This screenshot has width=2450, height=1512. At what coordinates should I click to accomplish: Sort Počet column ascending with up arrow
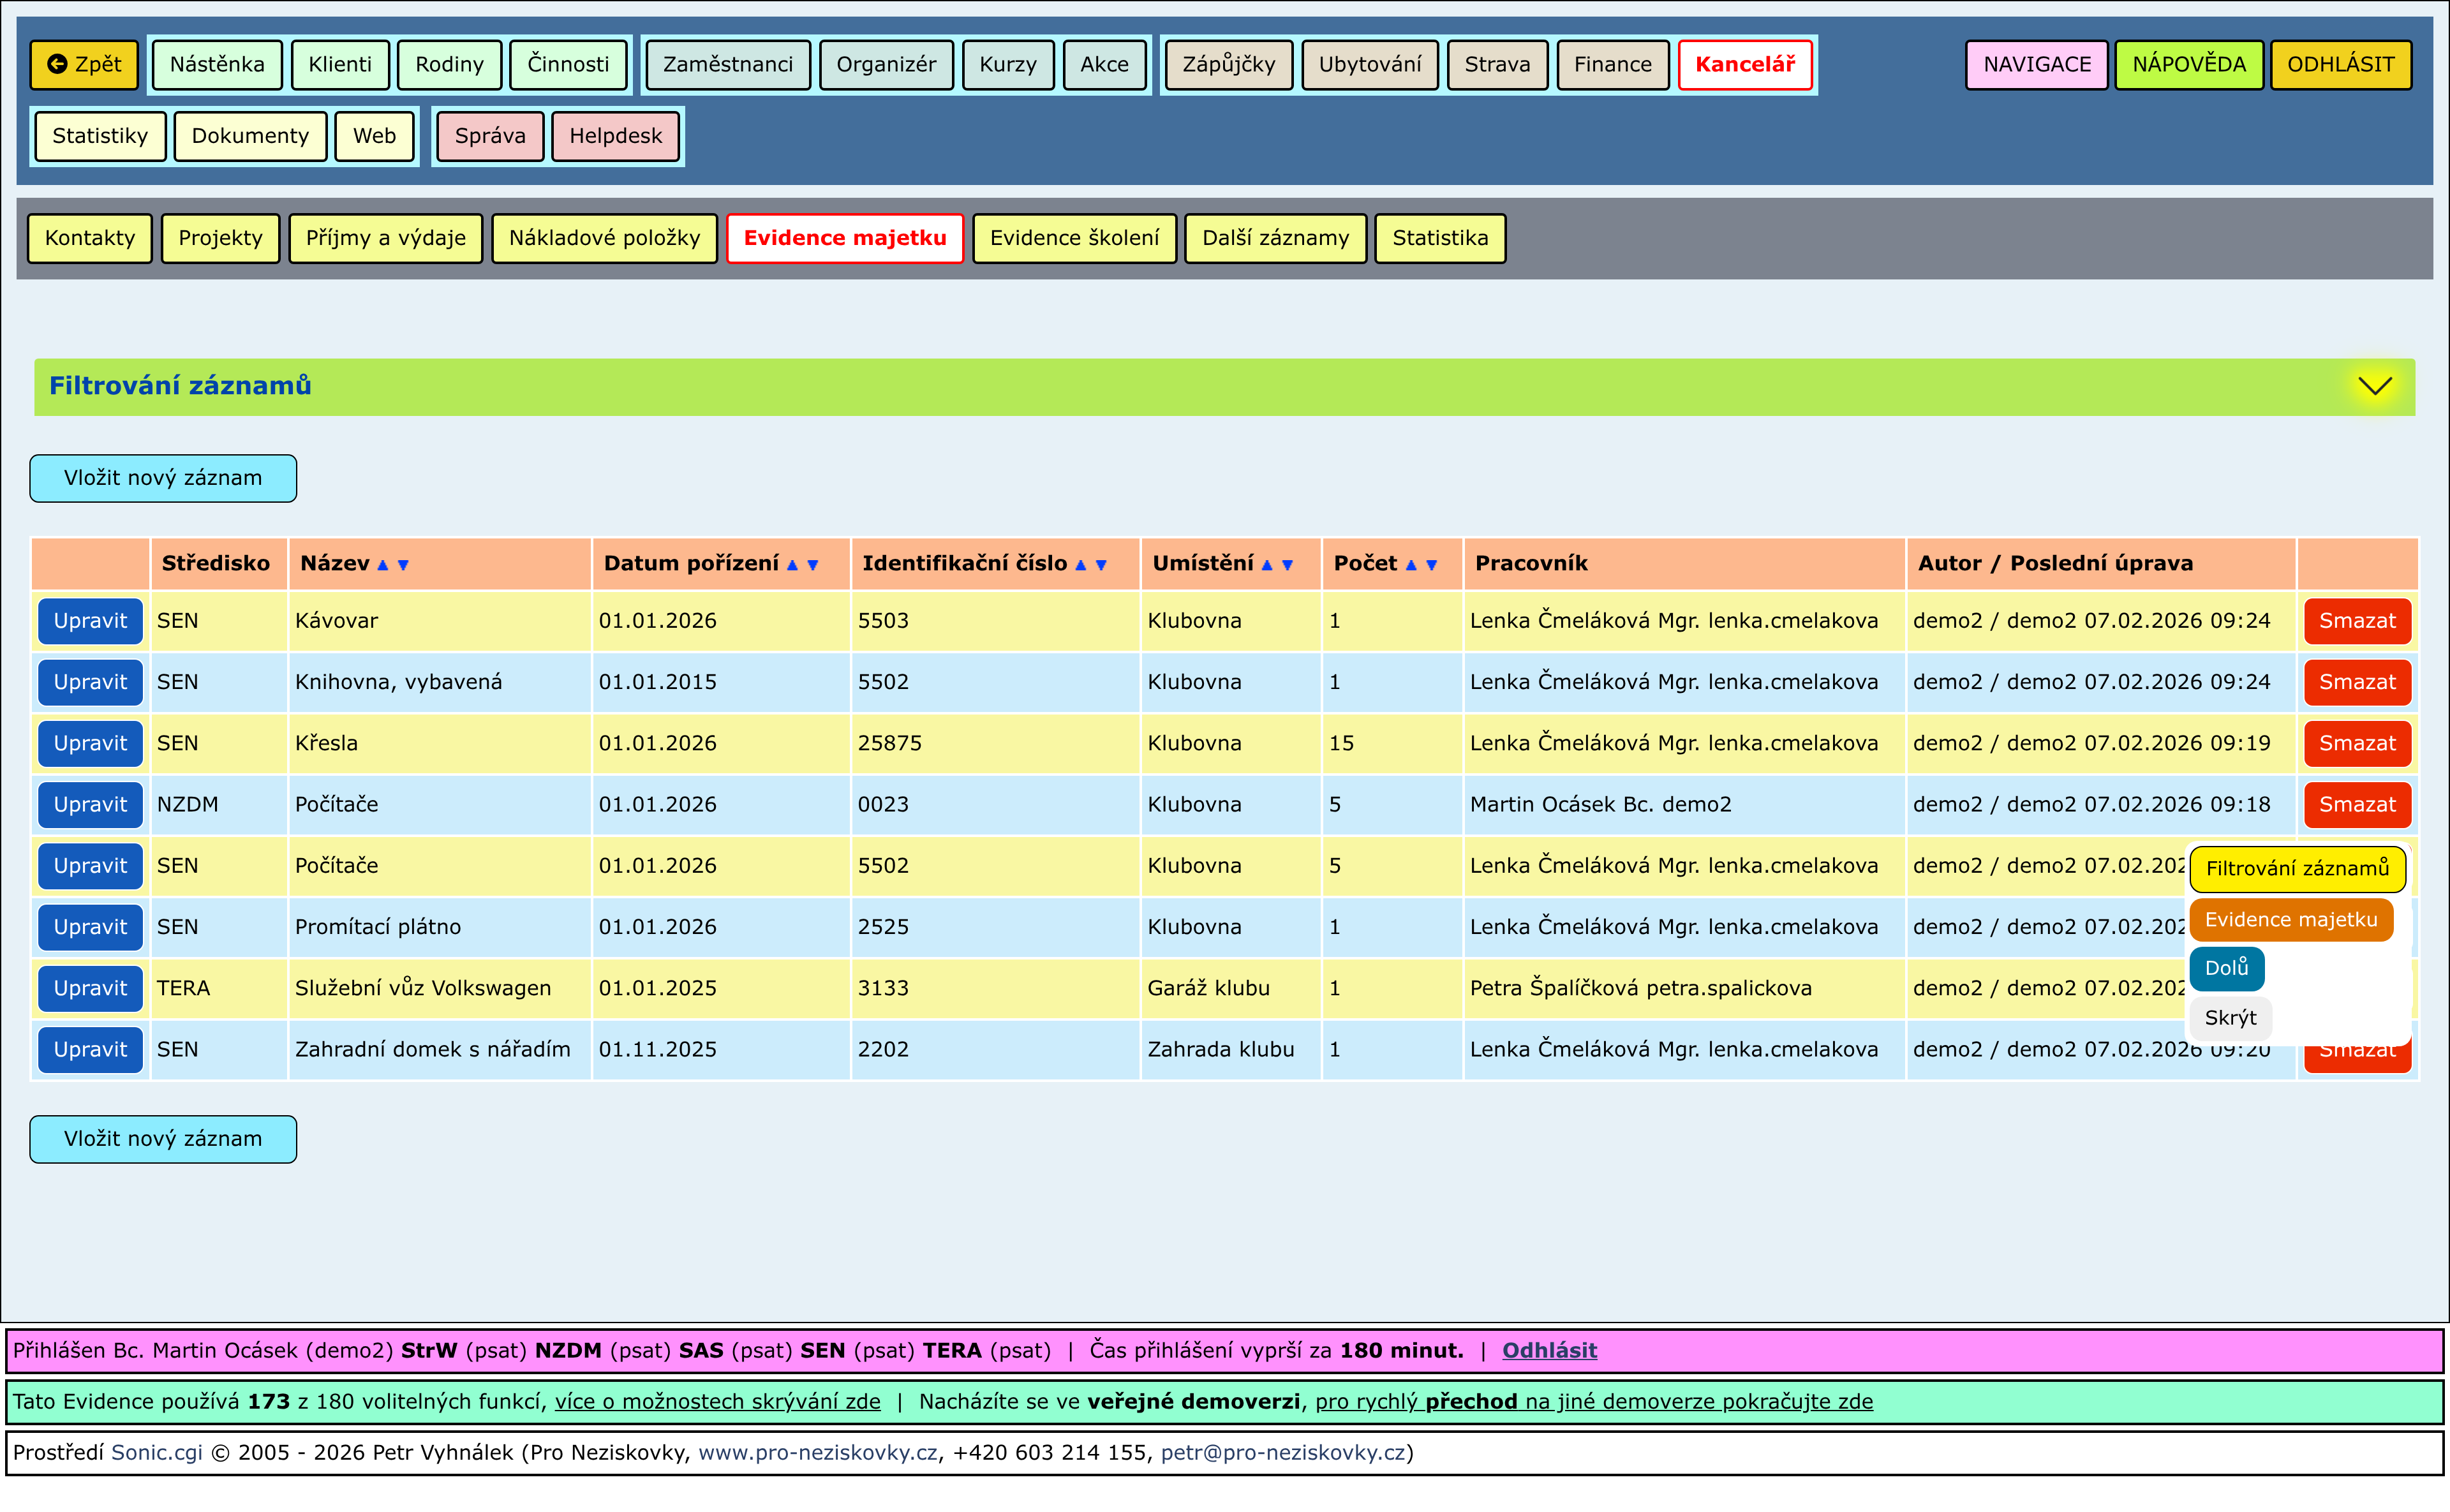tap(1411, 565)
